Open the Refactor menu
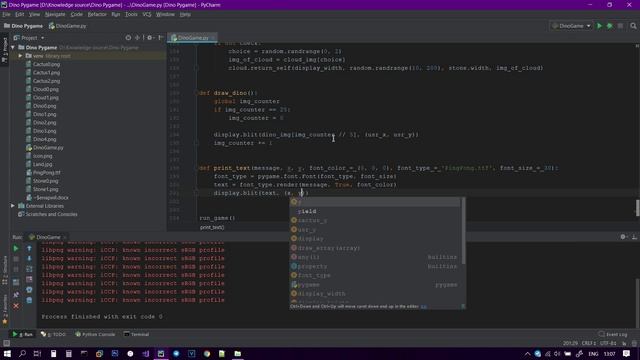 tap(97, 14)
